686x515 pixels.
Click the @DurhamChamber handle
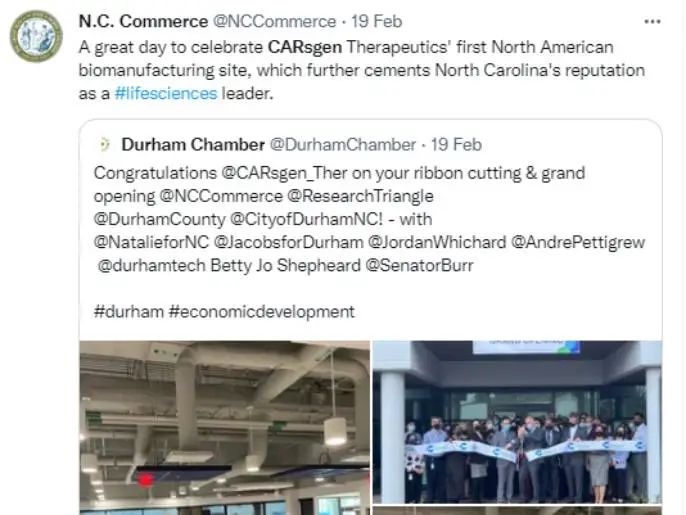point(343,145)
